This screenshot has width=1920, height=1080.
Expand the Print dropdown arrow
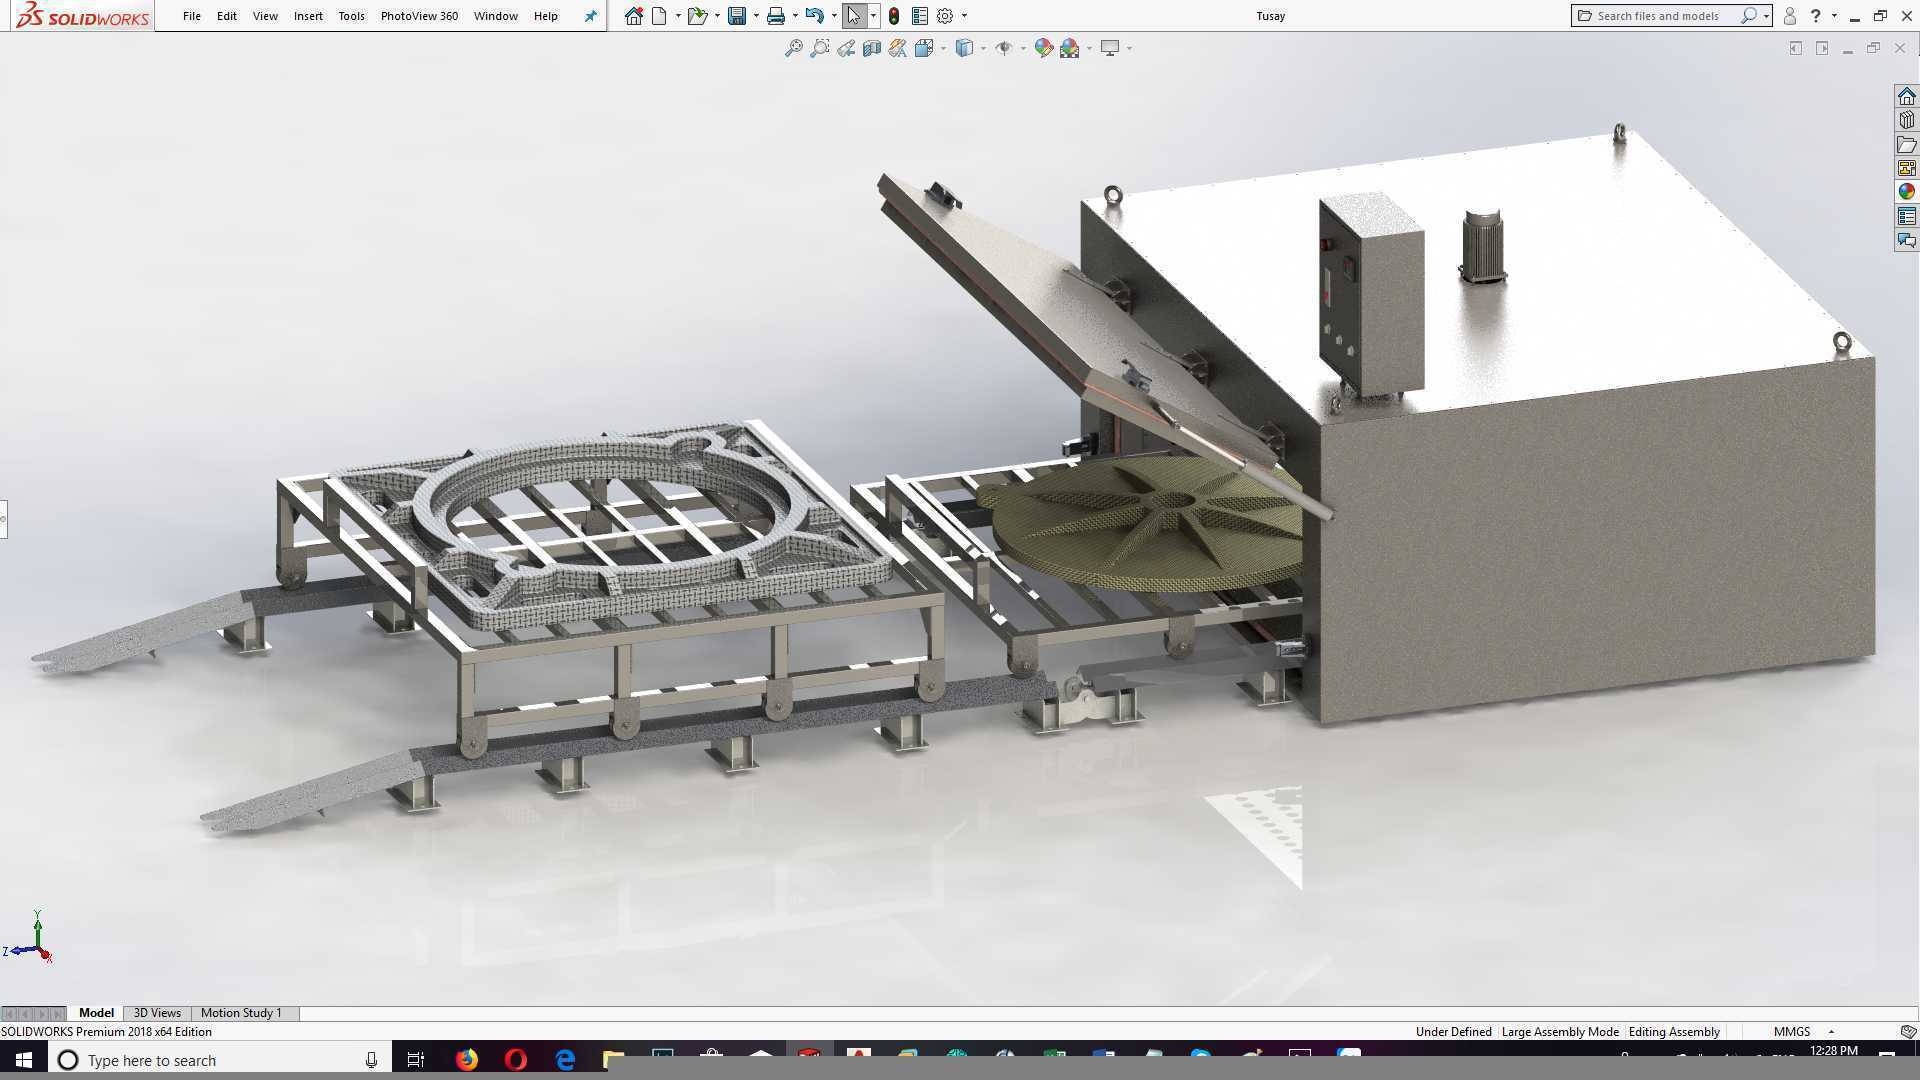[x=795, y=16]
